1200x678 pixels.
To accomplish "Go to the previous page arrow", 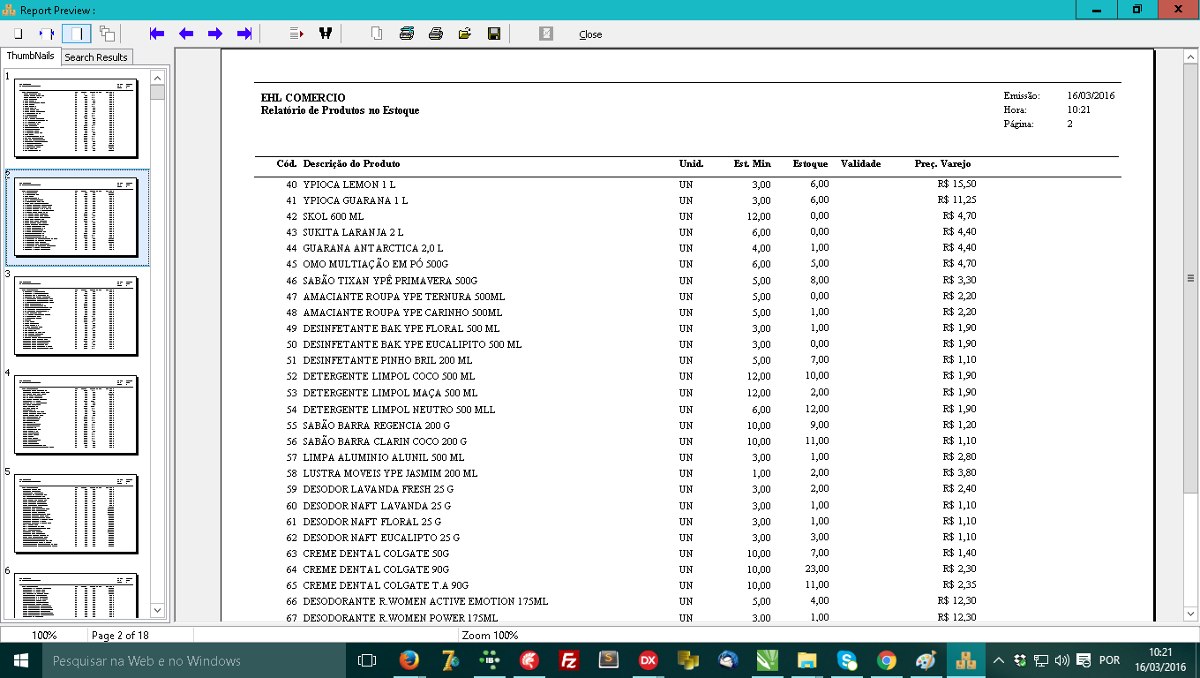I will (186, 34).
